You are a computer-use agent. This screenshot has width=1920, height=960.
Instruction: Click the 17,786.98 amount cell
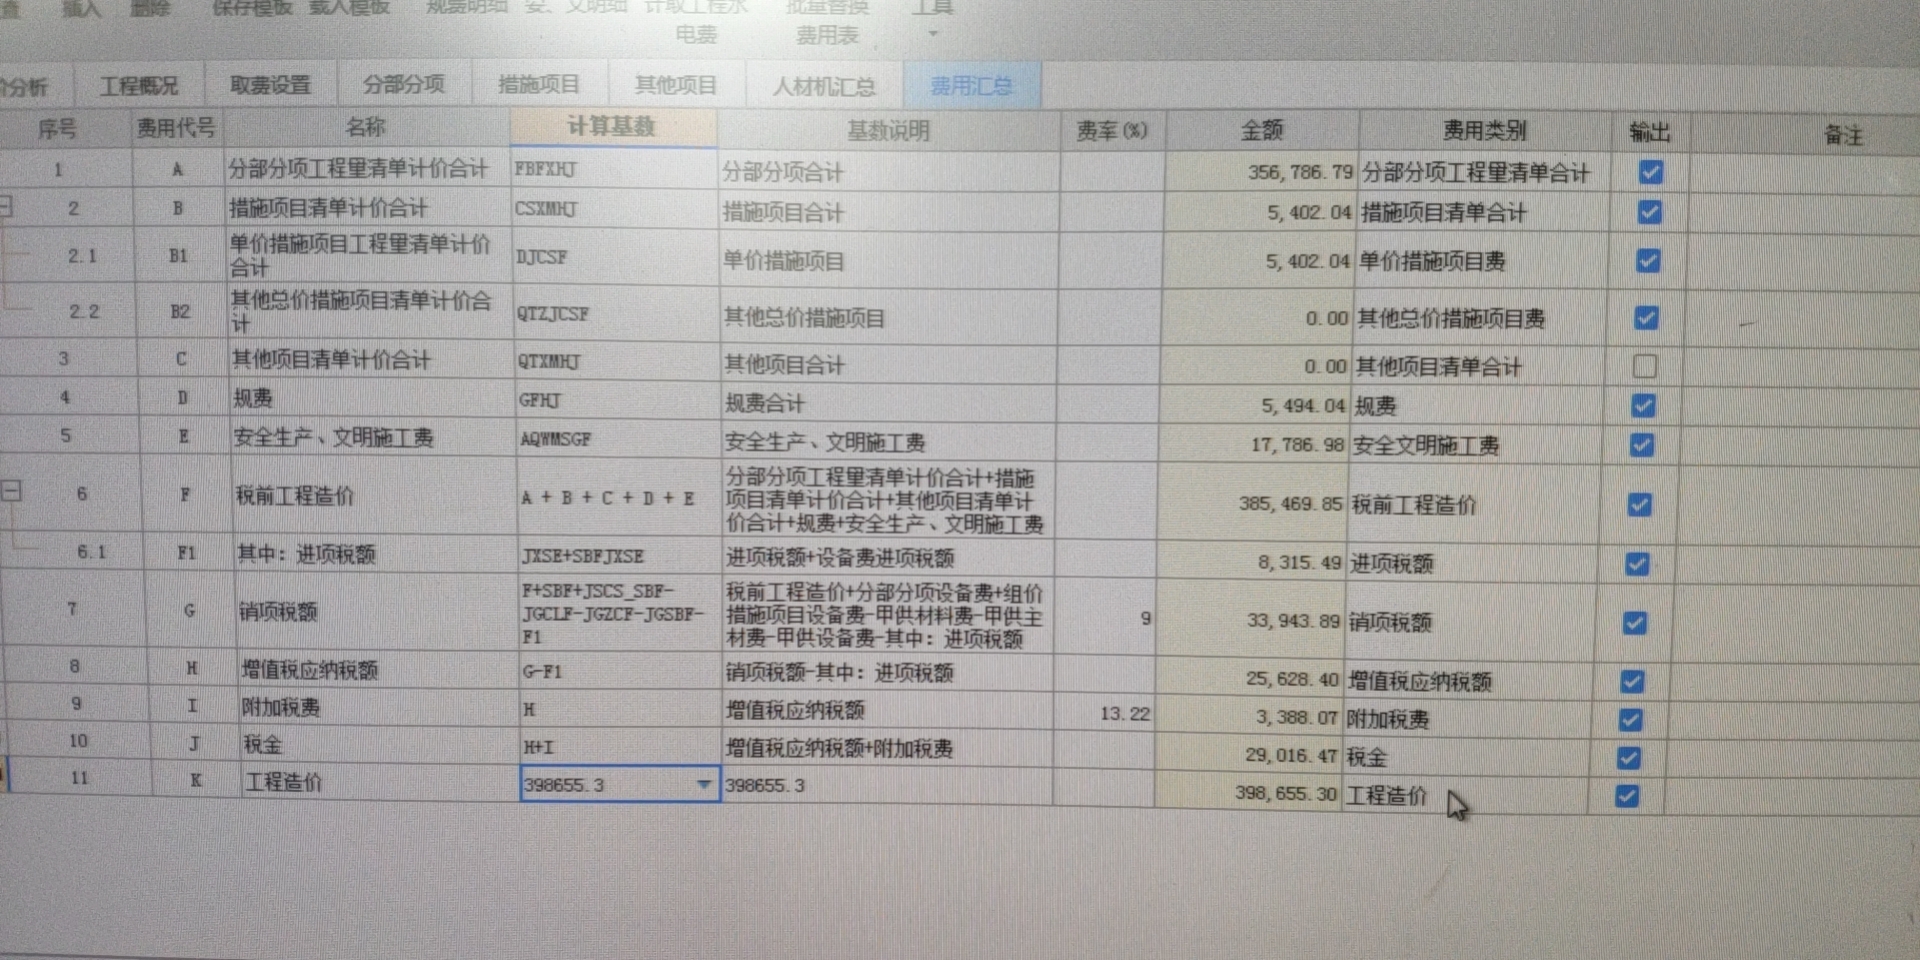click(x=1254, y=445)
